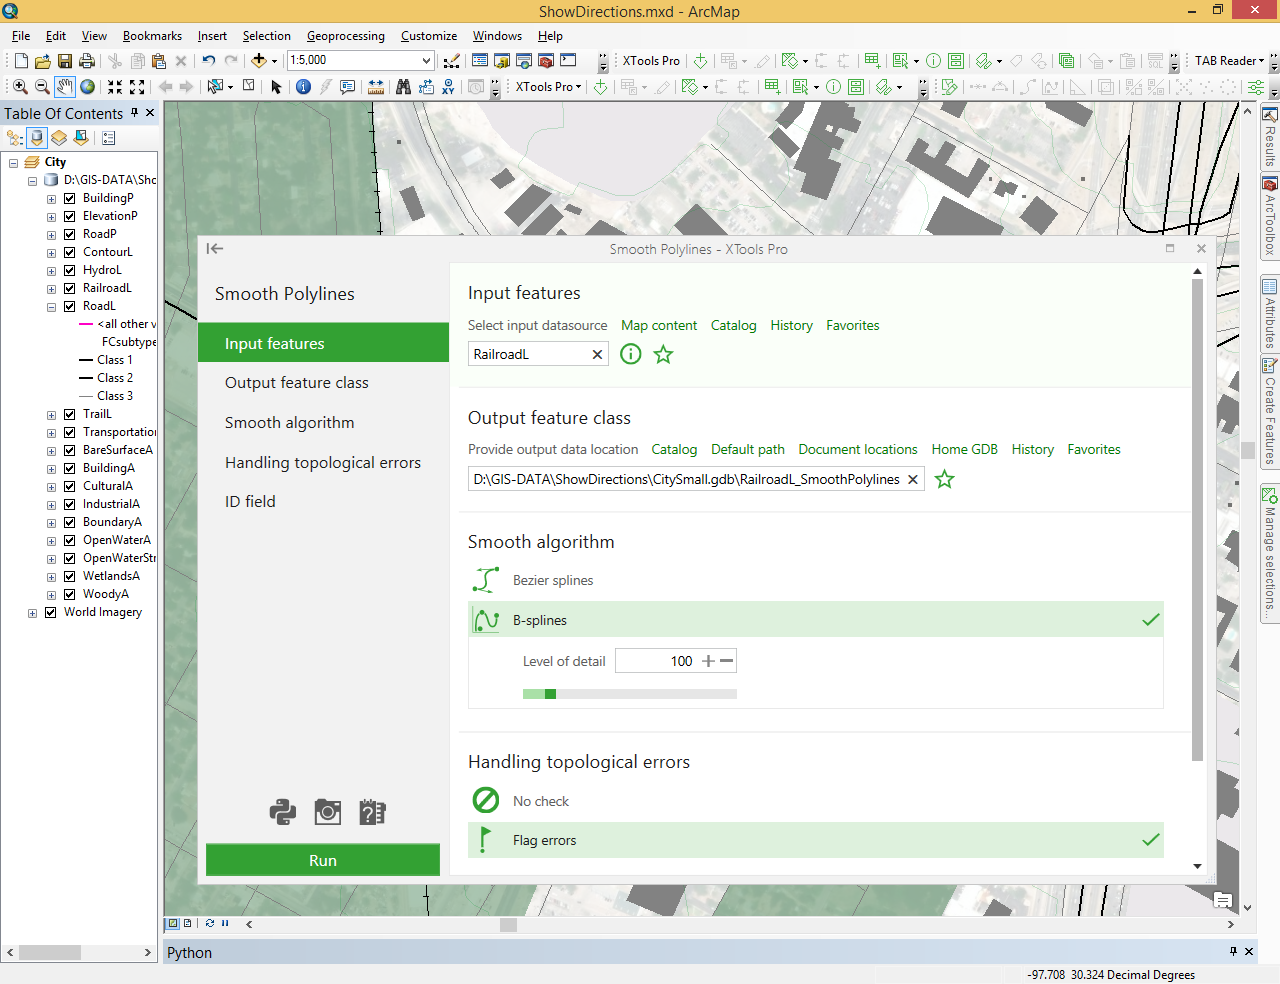Viewport: 1280px width, 984px height.
Task: Click the Default path link
Action: click(x=748, y=450)
